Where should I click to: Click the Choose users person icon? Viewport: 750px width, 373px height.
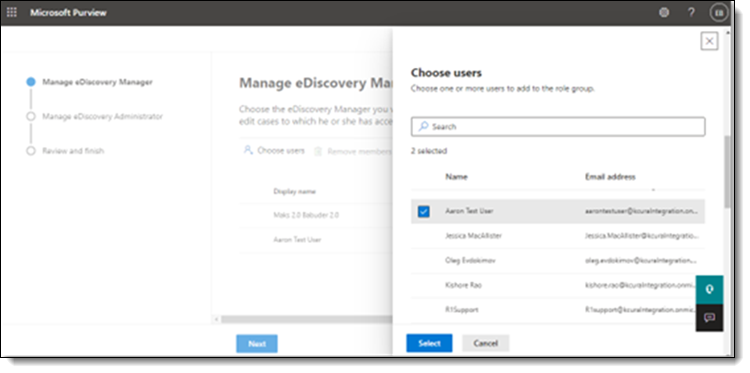click(x=248, y=150)
